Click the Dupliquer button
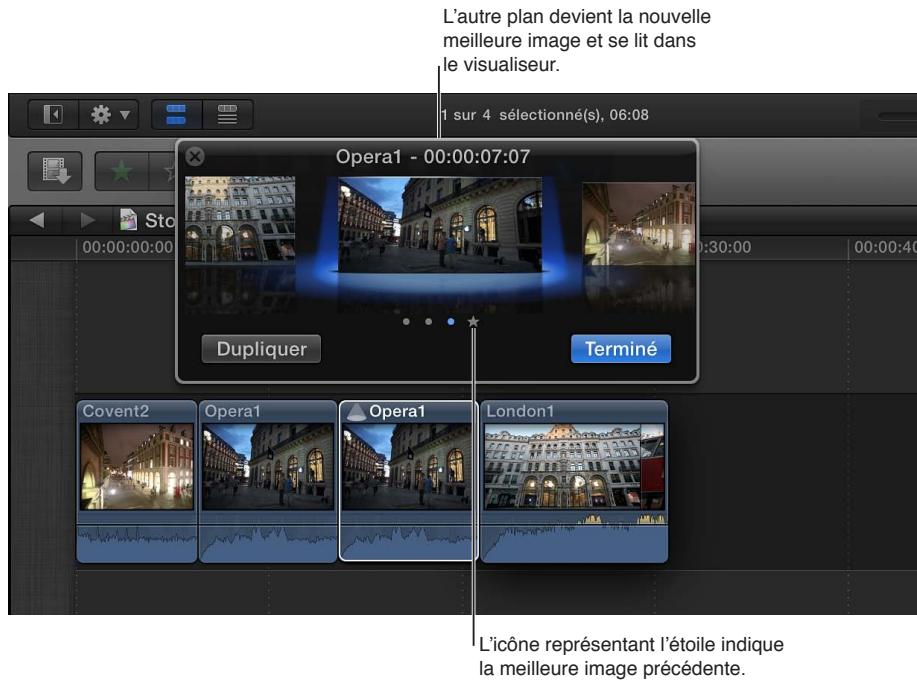Viewport: 917px width, 684px height. click(x=261, y=349)
